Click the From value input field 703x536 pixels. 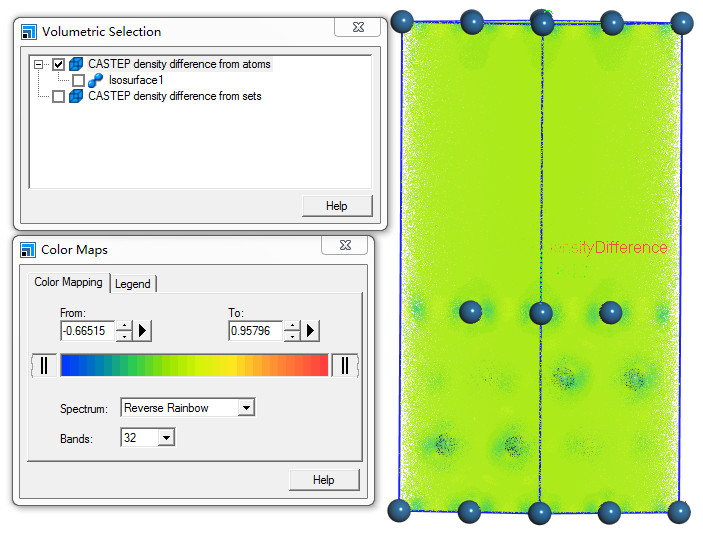point(88,330)
